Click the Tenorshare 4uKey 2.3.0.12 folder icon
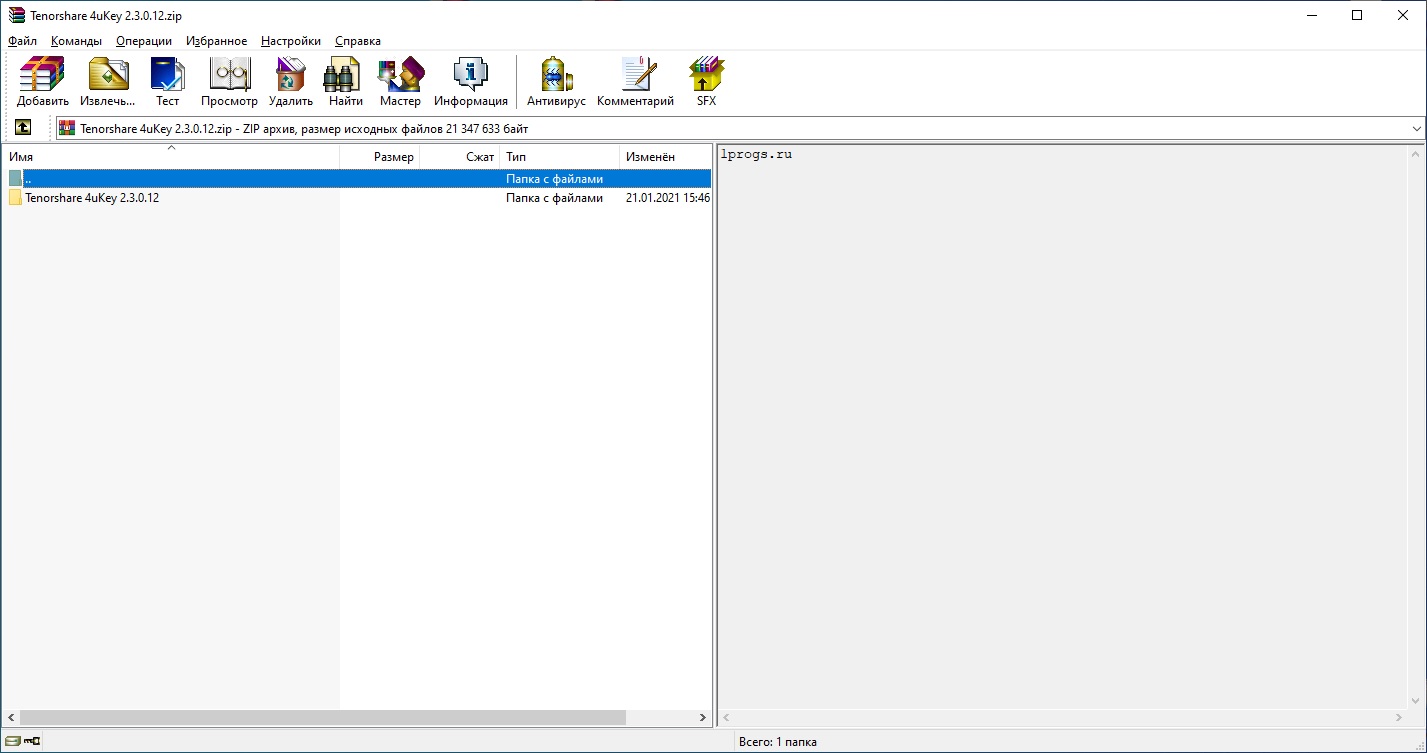The height and width of the screenshot is (753, 1427). [15, 198]
